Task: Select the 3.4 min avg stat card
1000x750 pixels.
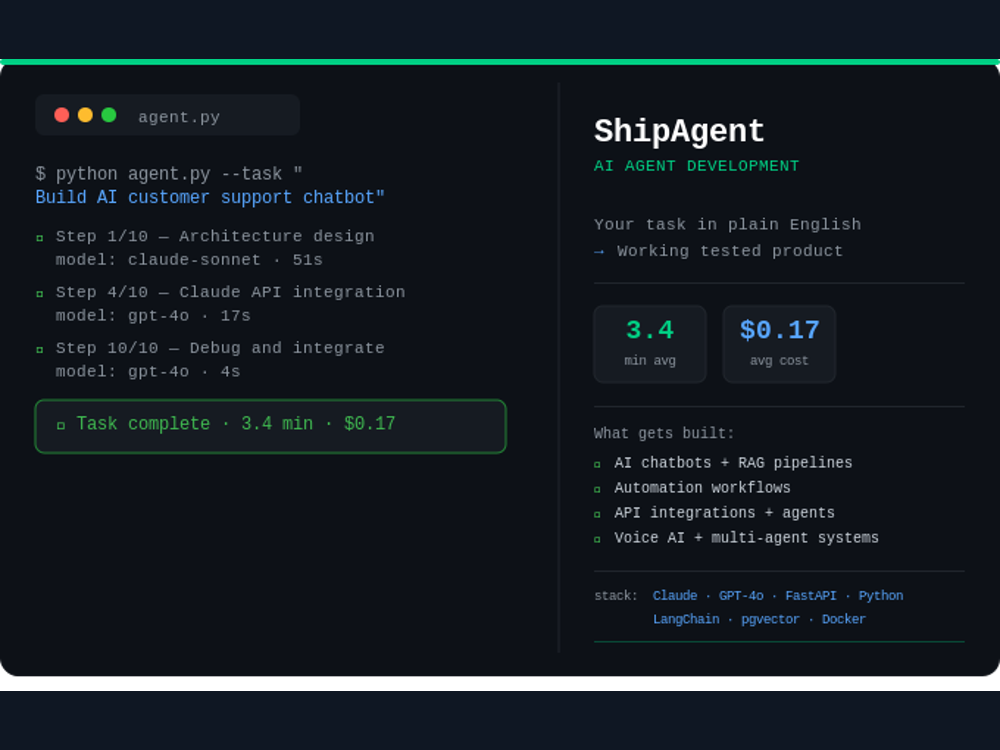Action: click(650, 343)
